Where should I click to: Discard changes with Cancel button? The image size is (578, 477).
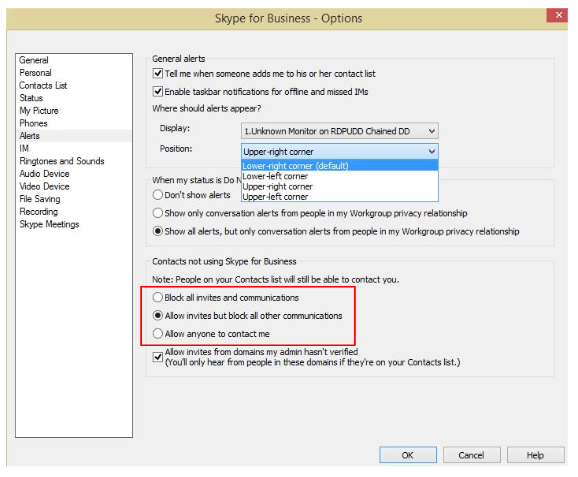click(471, 455)
